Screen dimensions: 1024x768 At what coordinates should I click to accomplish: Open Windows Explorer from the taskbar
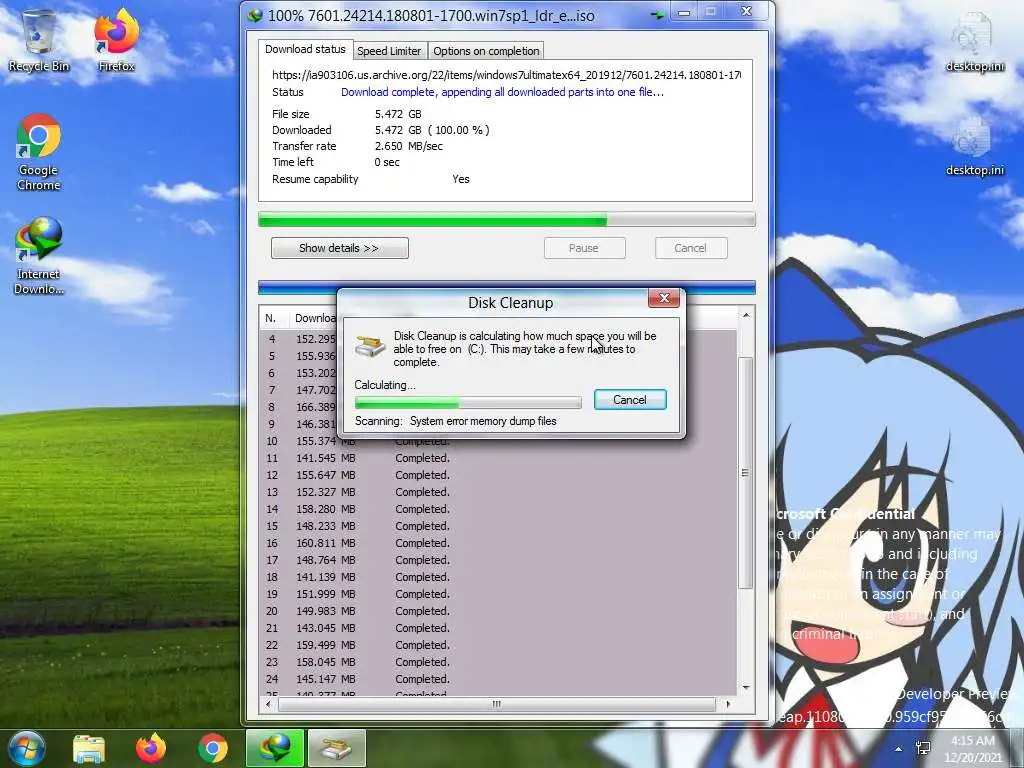89,749
